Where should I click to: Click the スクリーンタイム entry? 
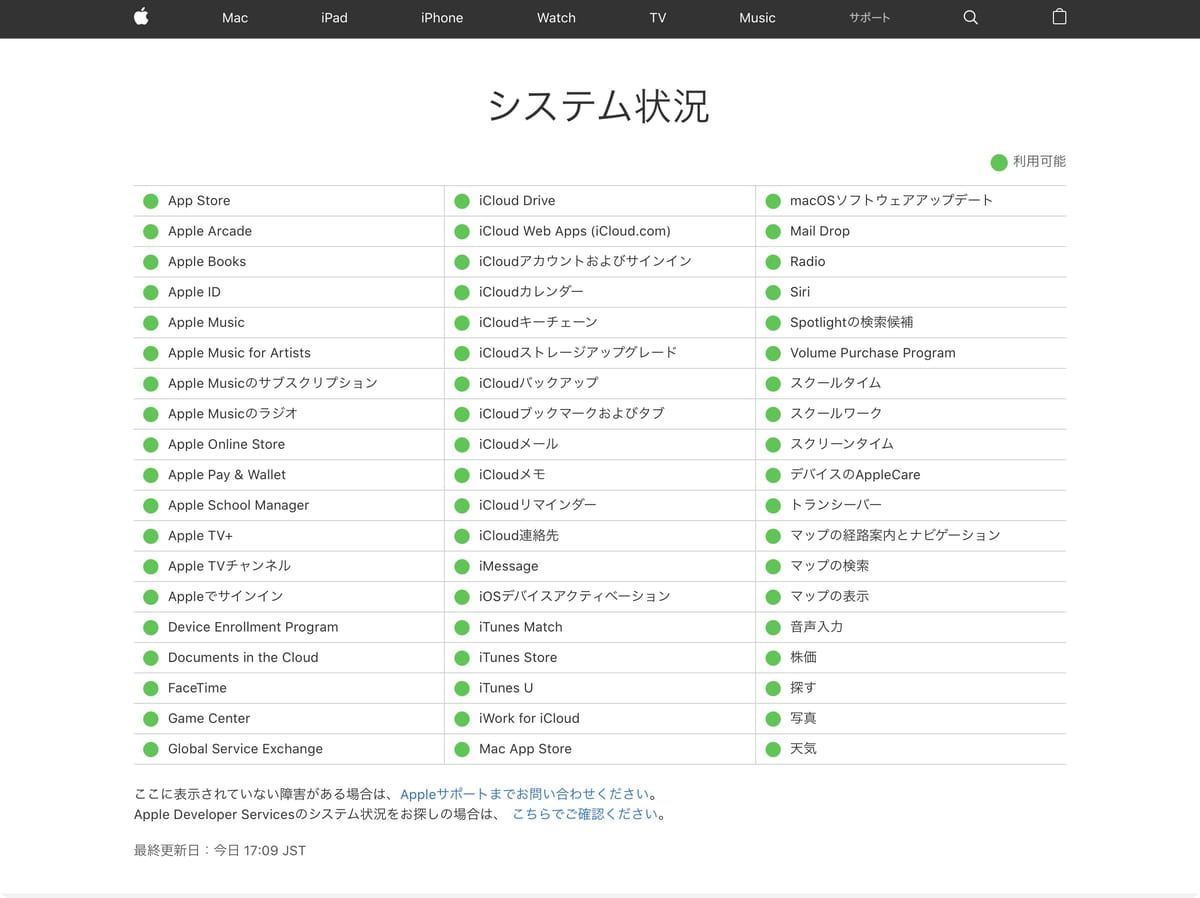pyautogui.click(x=842, y=445)
